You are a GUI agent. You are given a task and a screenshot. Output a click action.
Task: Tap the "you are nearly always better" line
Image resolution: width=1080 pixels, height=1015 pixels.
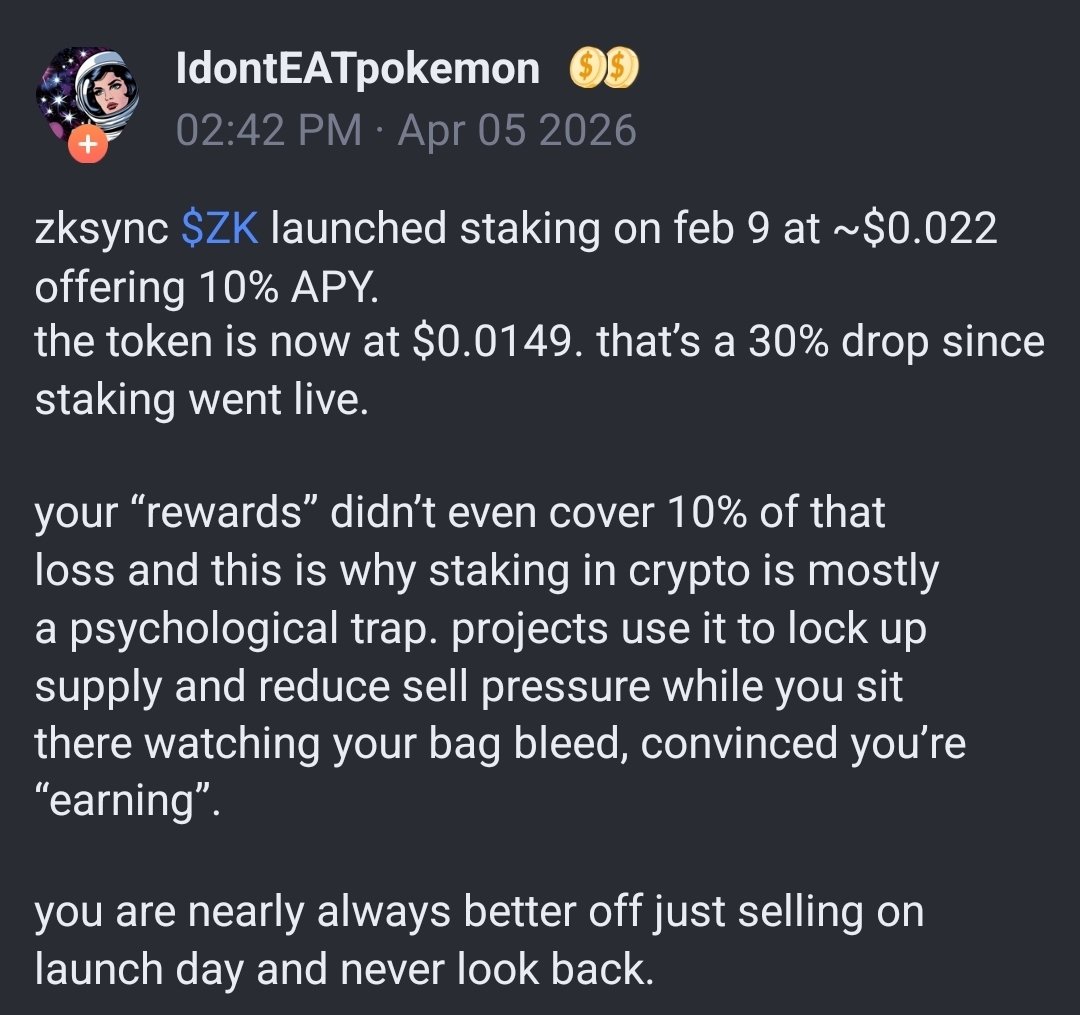479,914
